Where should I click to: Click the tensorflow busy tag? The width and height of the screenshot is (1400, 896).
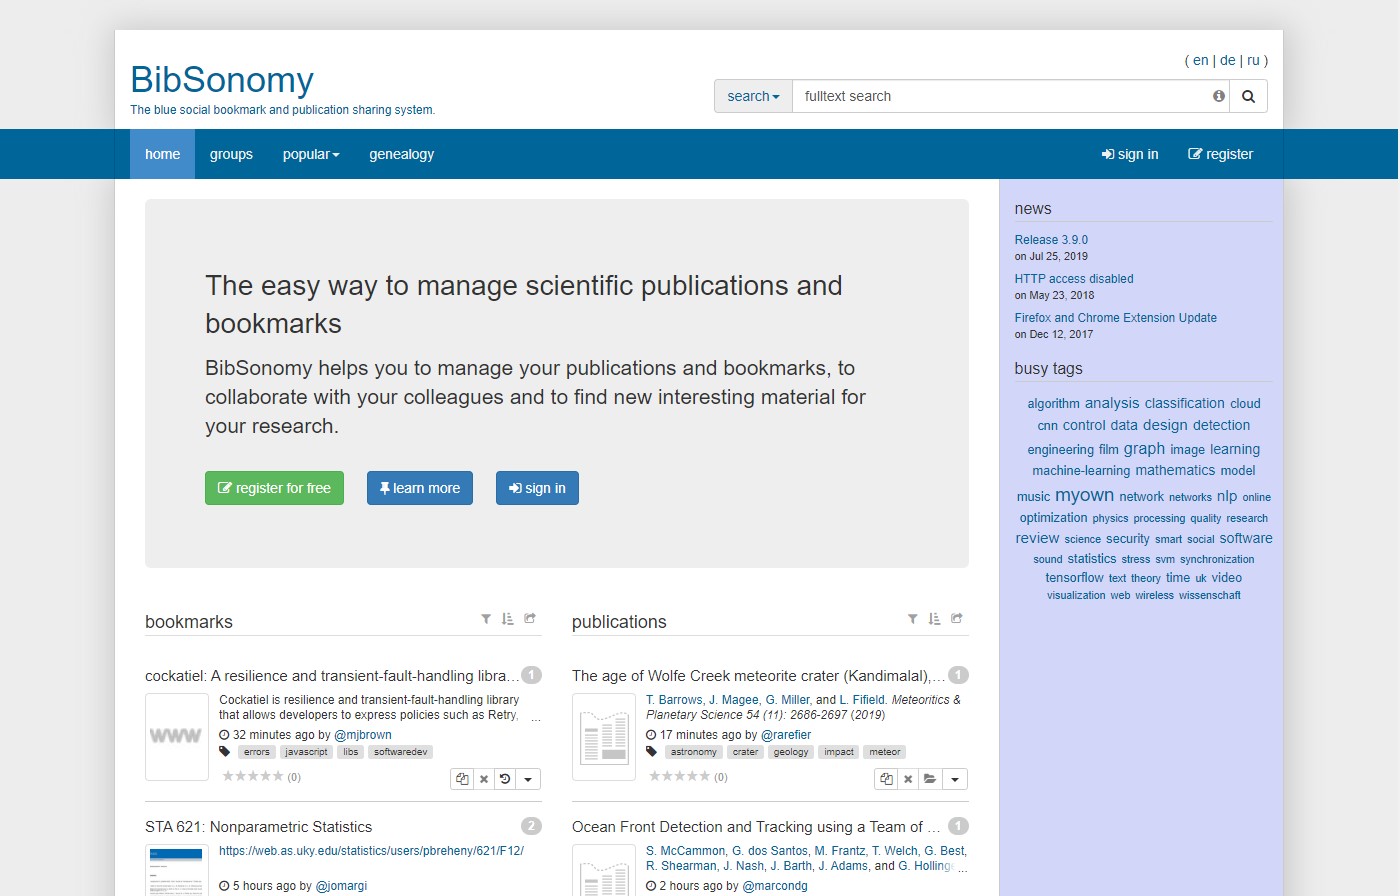coord(1074,578)
